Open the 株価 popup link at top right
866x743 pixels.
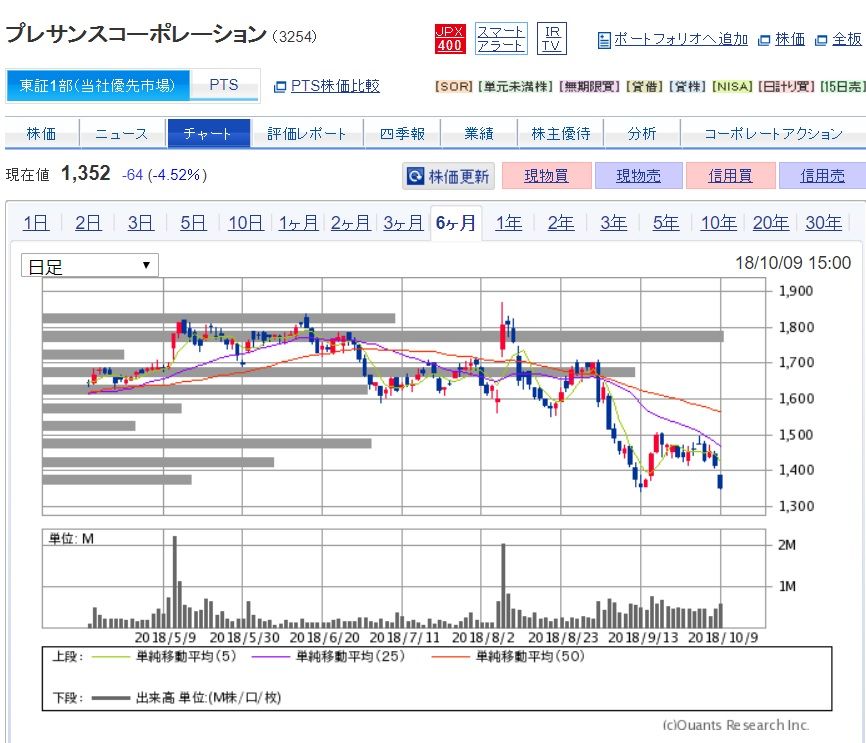click(790, 39)
